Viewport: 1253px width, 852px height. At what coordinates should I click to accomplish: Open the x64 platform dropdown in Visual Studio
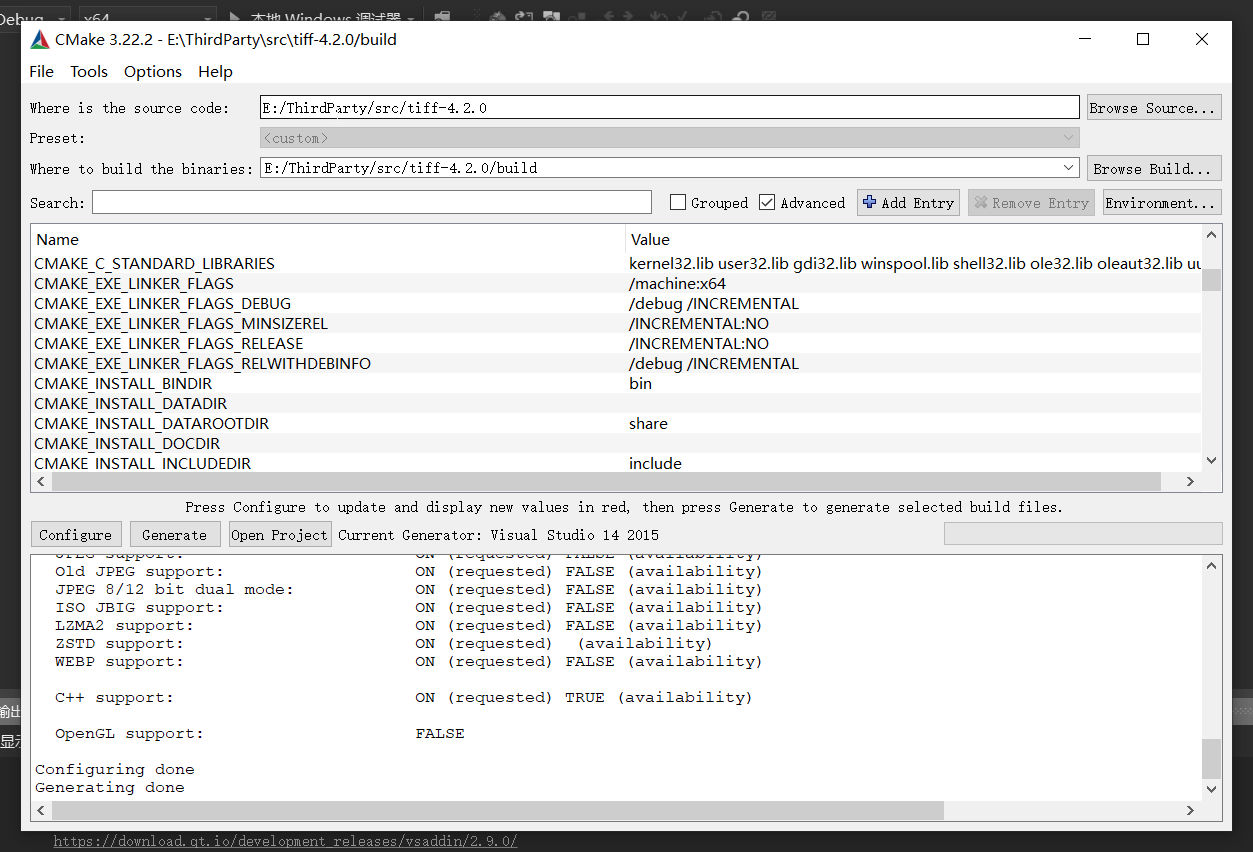tap(147, 17)
